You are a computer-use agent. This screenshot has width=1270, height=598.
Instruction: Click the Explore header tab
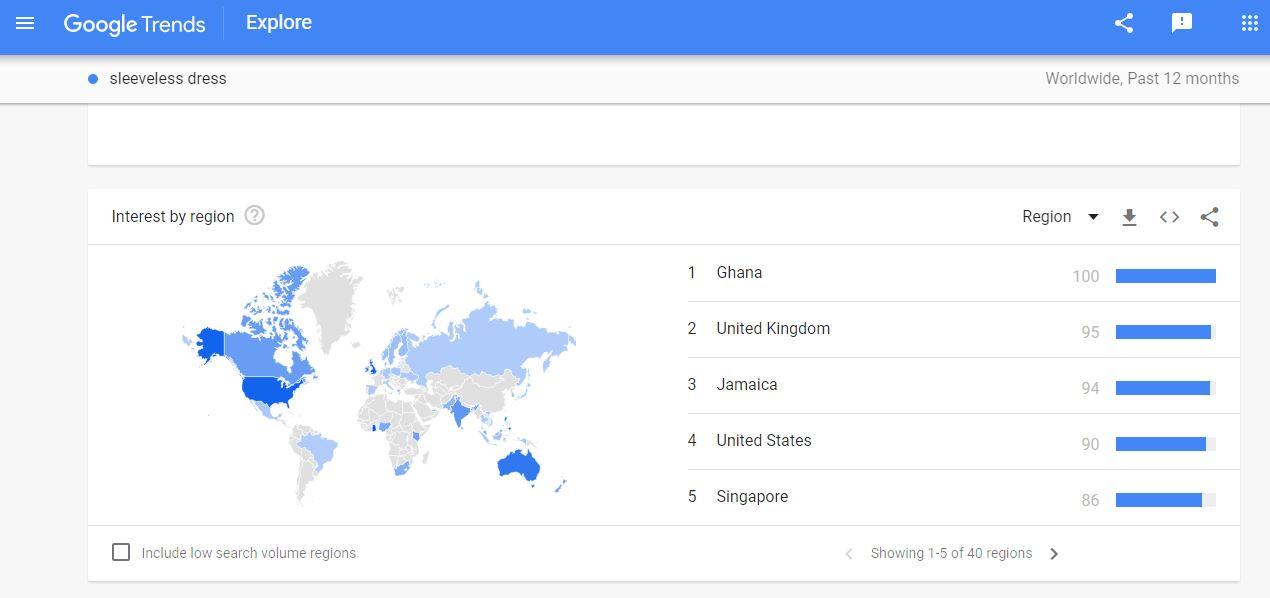[x=279, y=22]
